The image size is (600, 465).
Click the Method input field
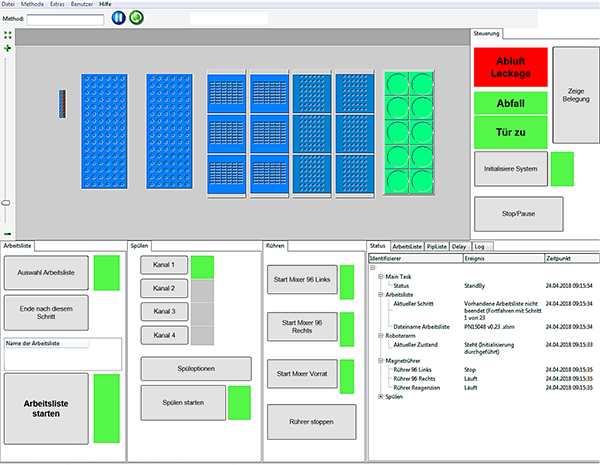tap(65, 18)
